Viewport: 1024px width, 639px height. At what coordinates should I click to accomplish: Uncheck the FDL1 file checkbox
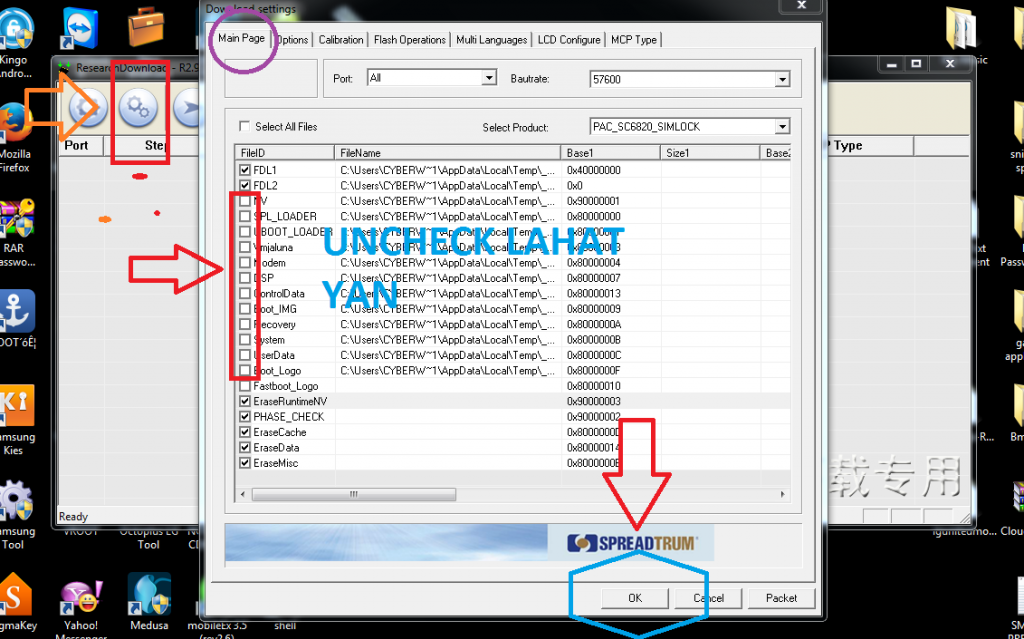pos(245,170)
